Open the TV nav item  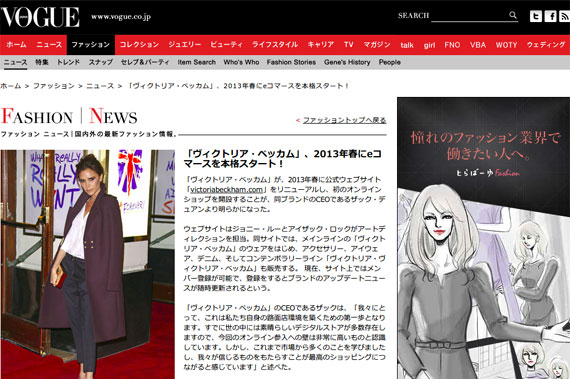[x=349, y=45]
